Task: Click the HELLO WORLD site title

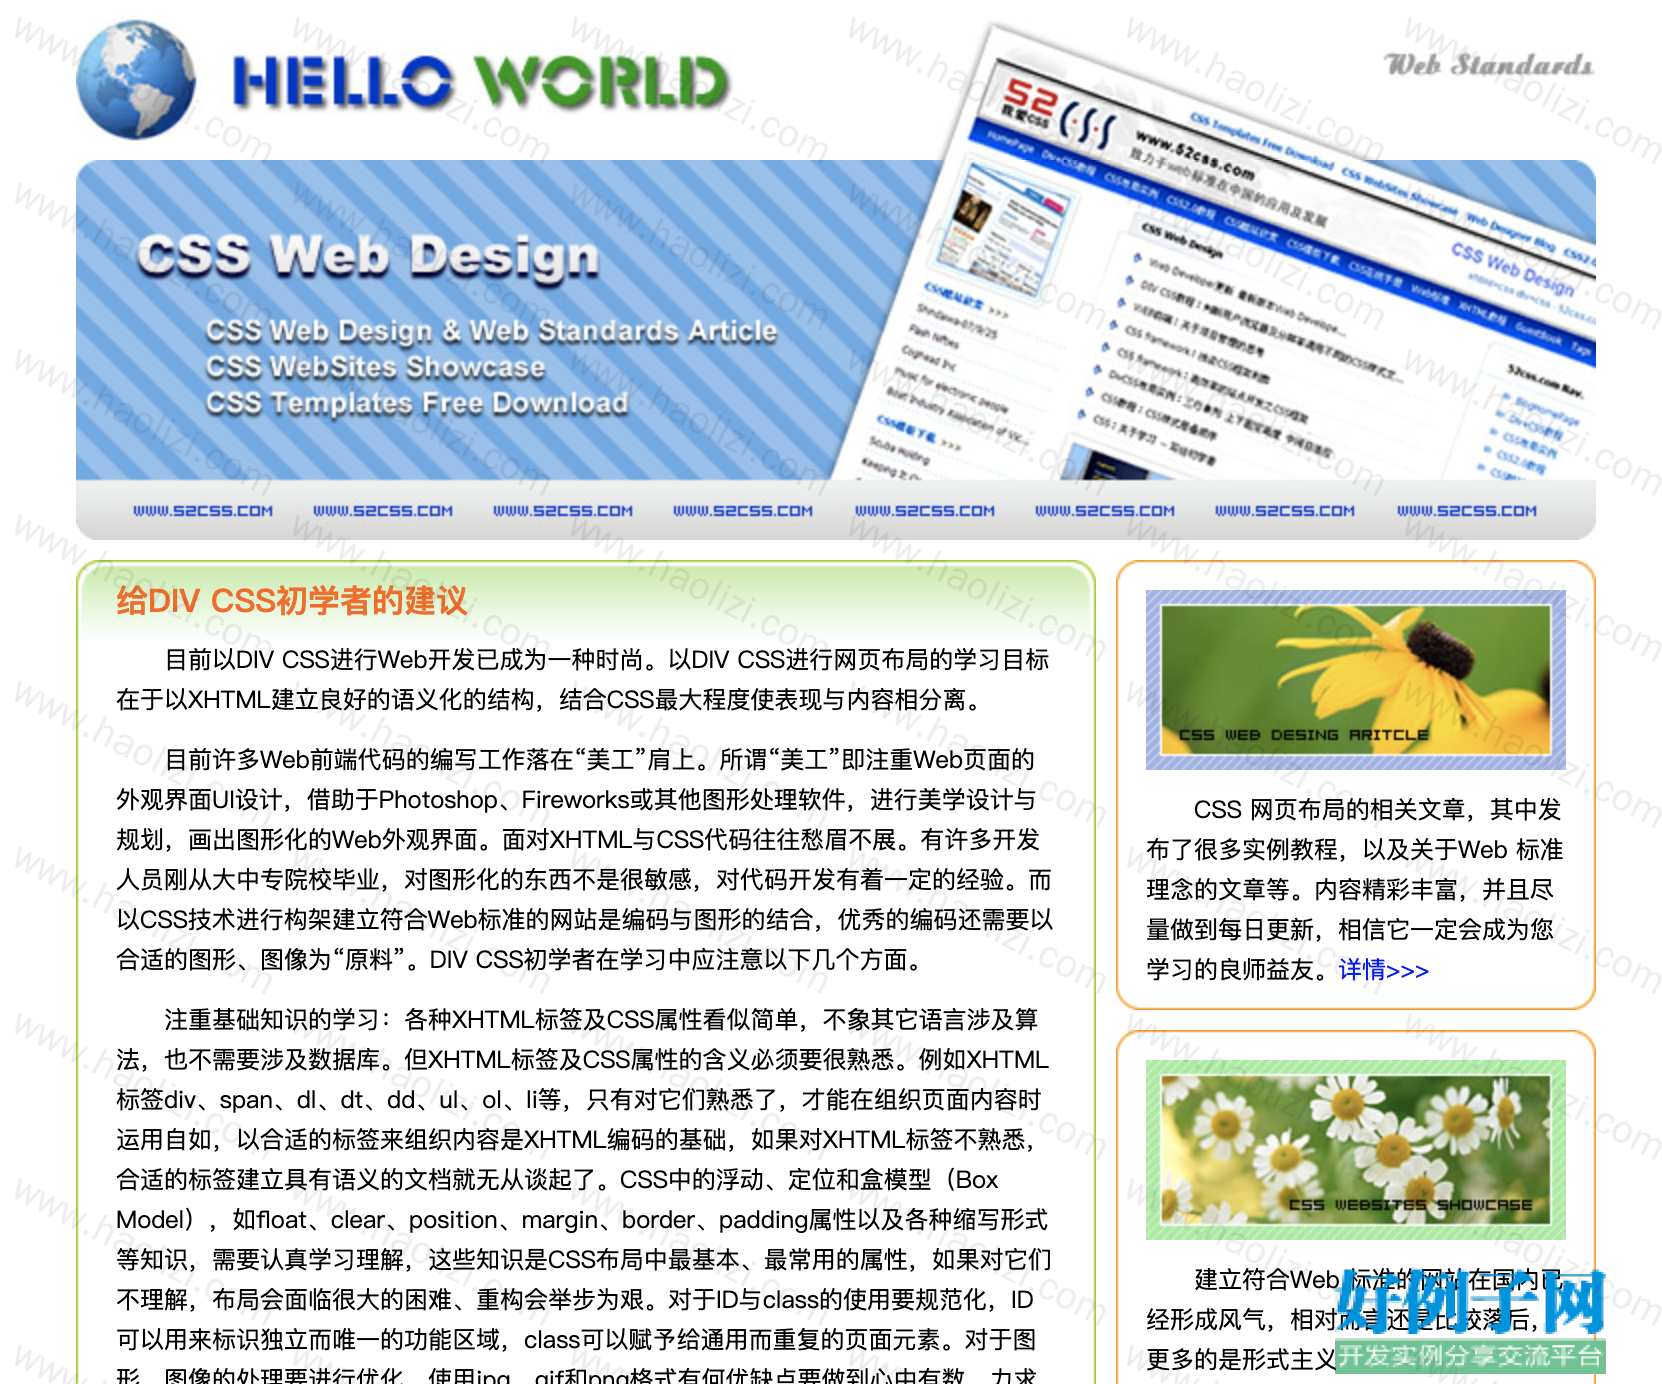Action: [x=481, y=82]
